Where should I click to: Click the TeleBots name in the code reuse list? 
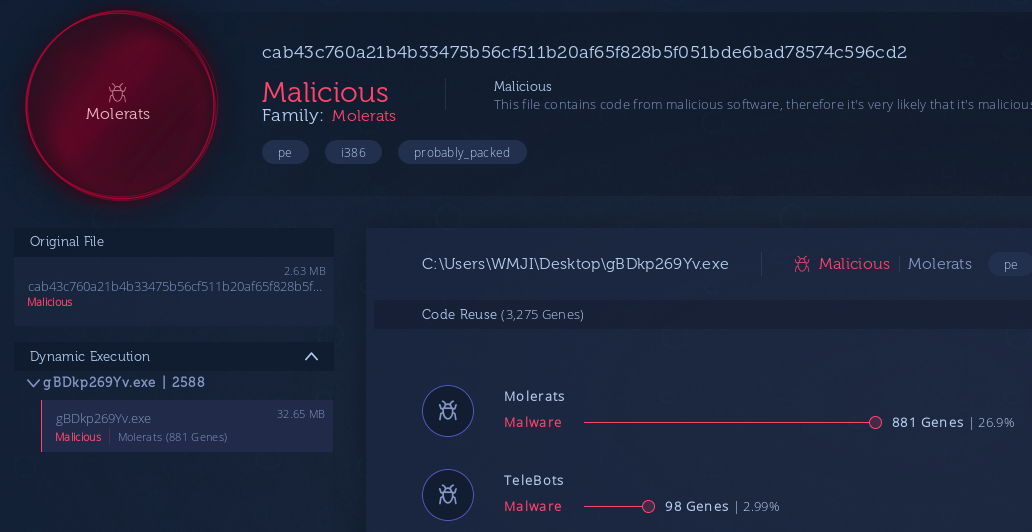click(x=534, y=480)
